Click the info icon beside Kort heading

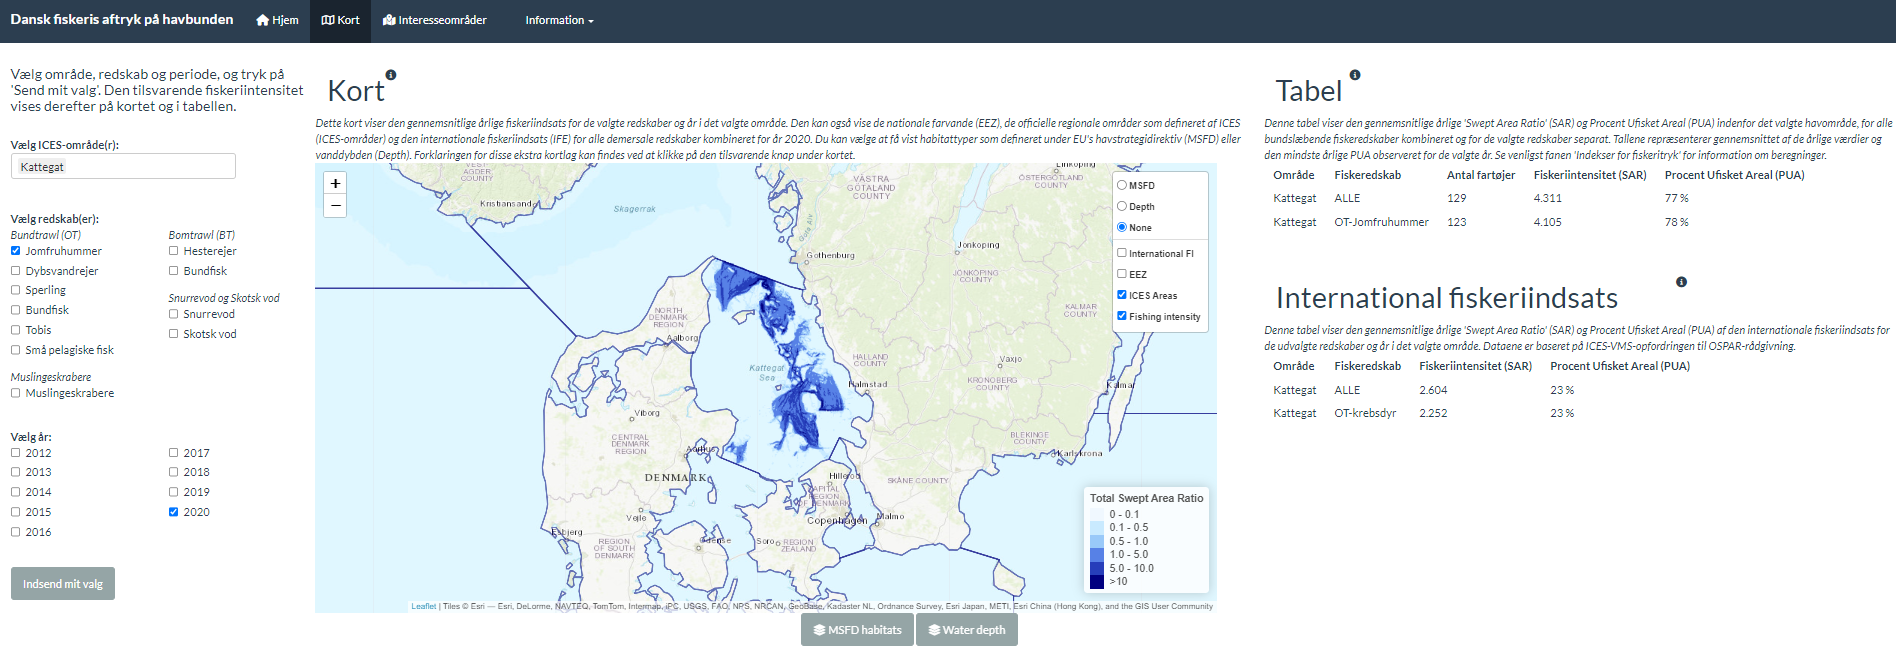391,75
